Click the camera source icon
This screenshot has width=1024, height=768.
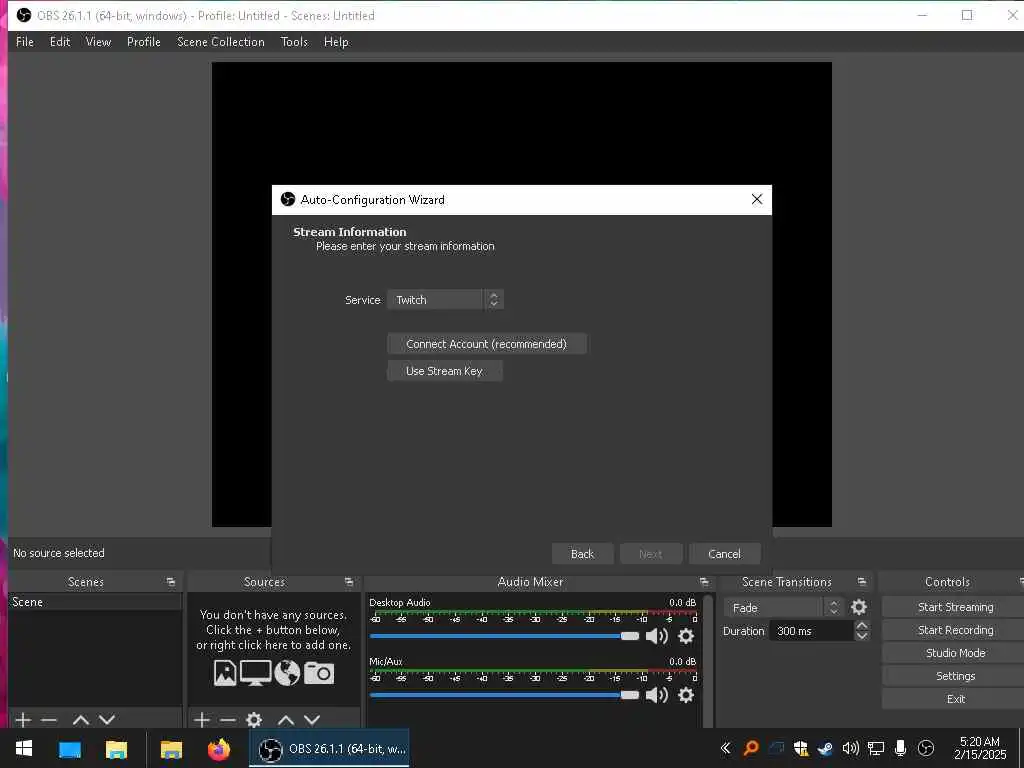(319, 673)
